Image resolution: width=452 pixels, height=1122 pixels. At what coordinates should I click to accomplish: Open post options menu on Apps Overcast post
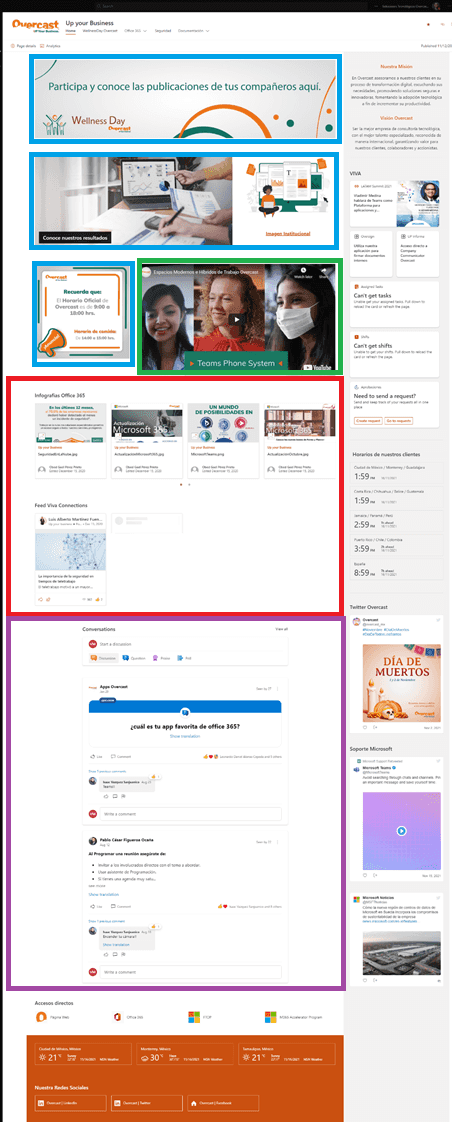pyautogui.click(x=277, y=688)
